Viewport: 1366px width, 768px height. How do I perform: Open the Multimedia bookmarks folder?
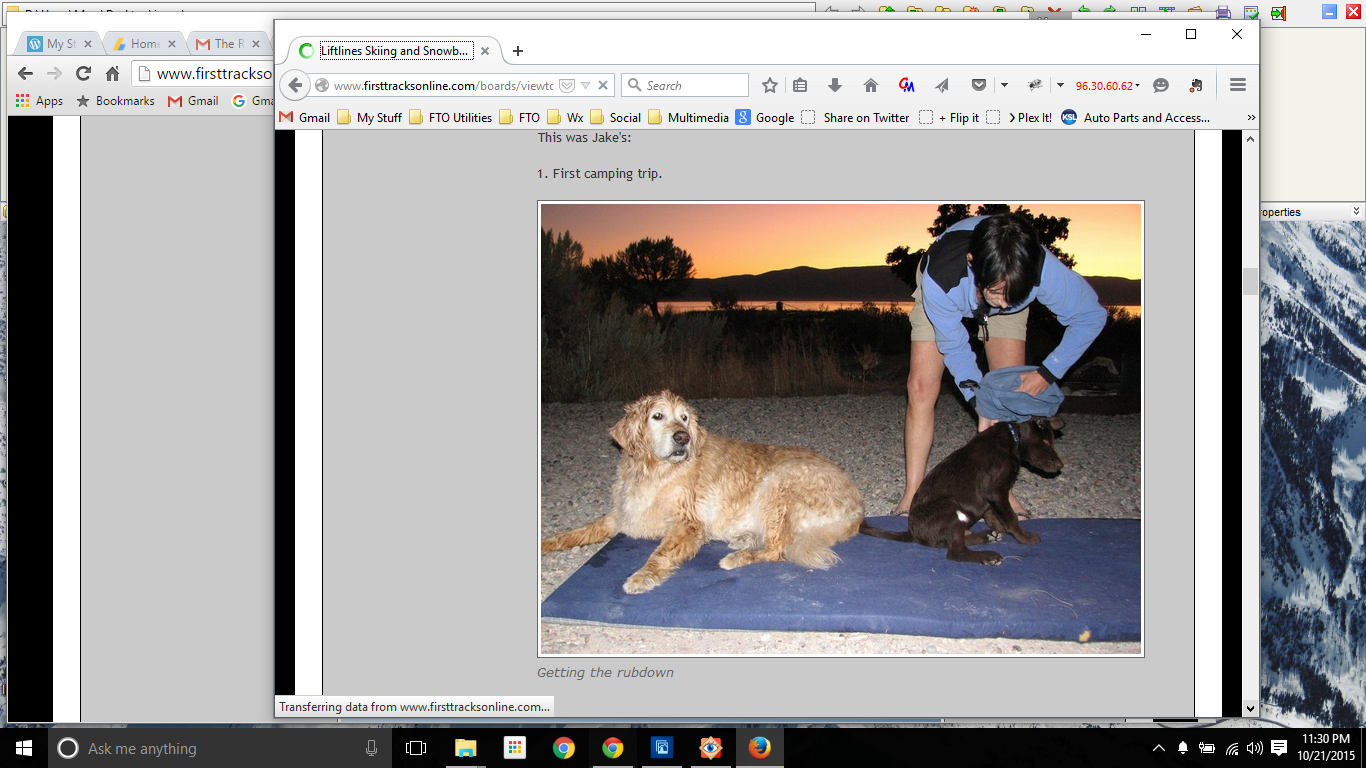[688, 117]
